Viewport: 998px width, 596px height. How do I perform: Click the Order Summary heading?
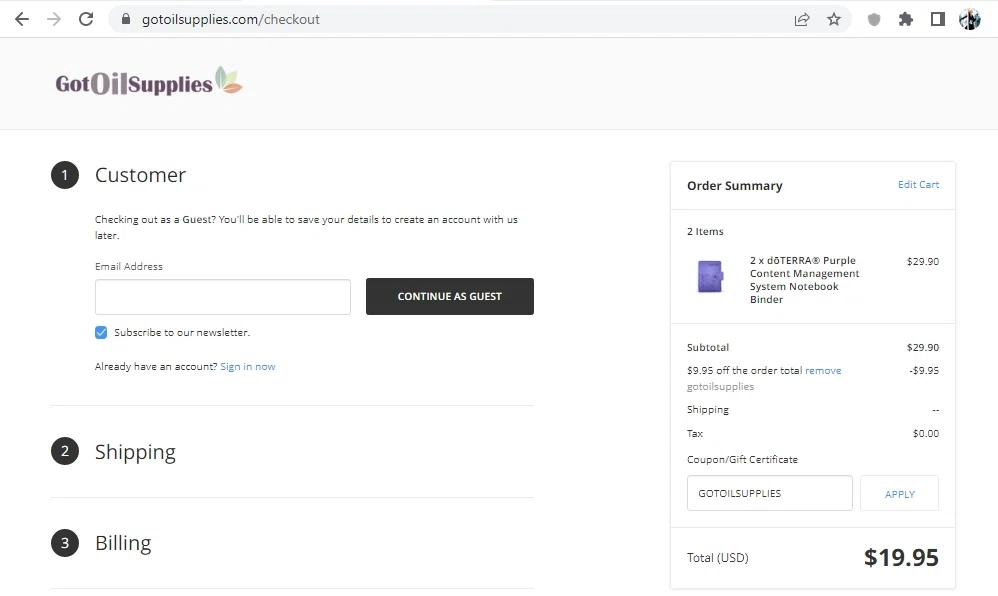click(x=734, y=186)
